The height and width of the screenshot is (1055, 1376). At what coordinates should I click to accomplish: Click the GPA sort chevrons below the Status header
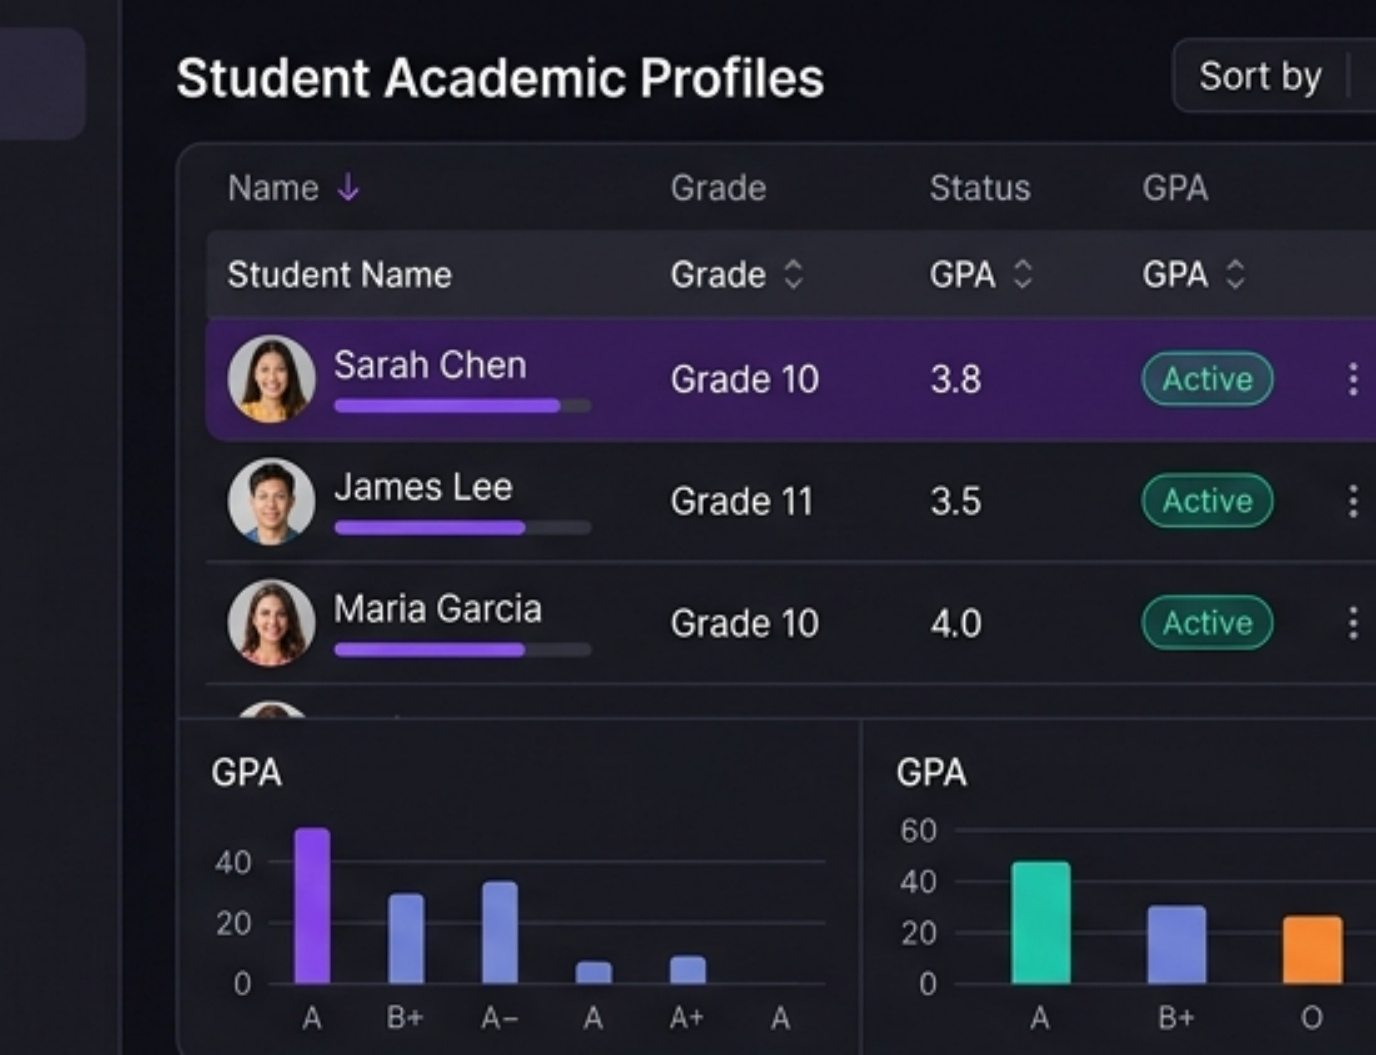(1022, 274)
